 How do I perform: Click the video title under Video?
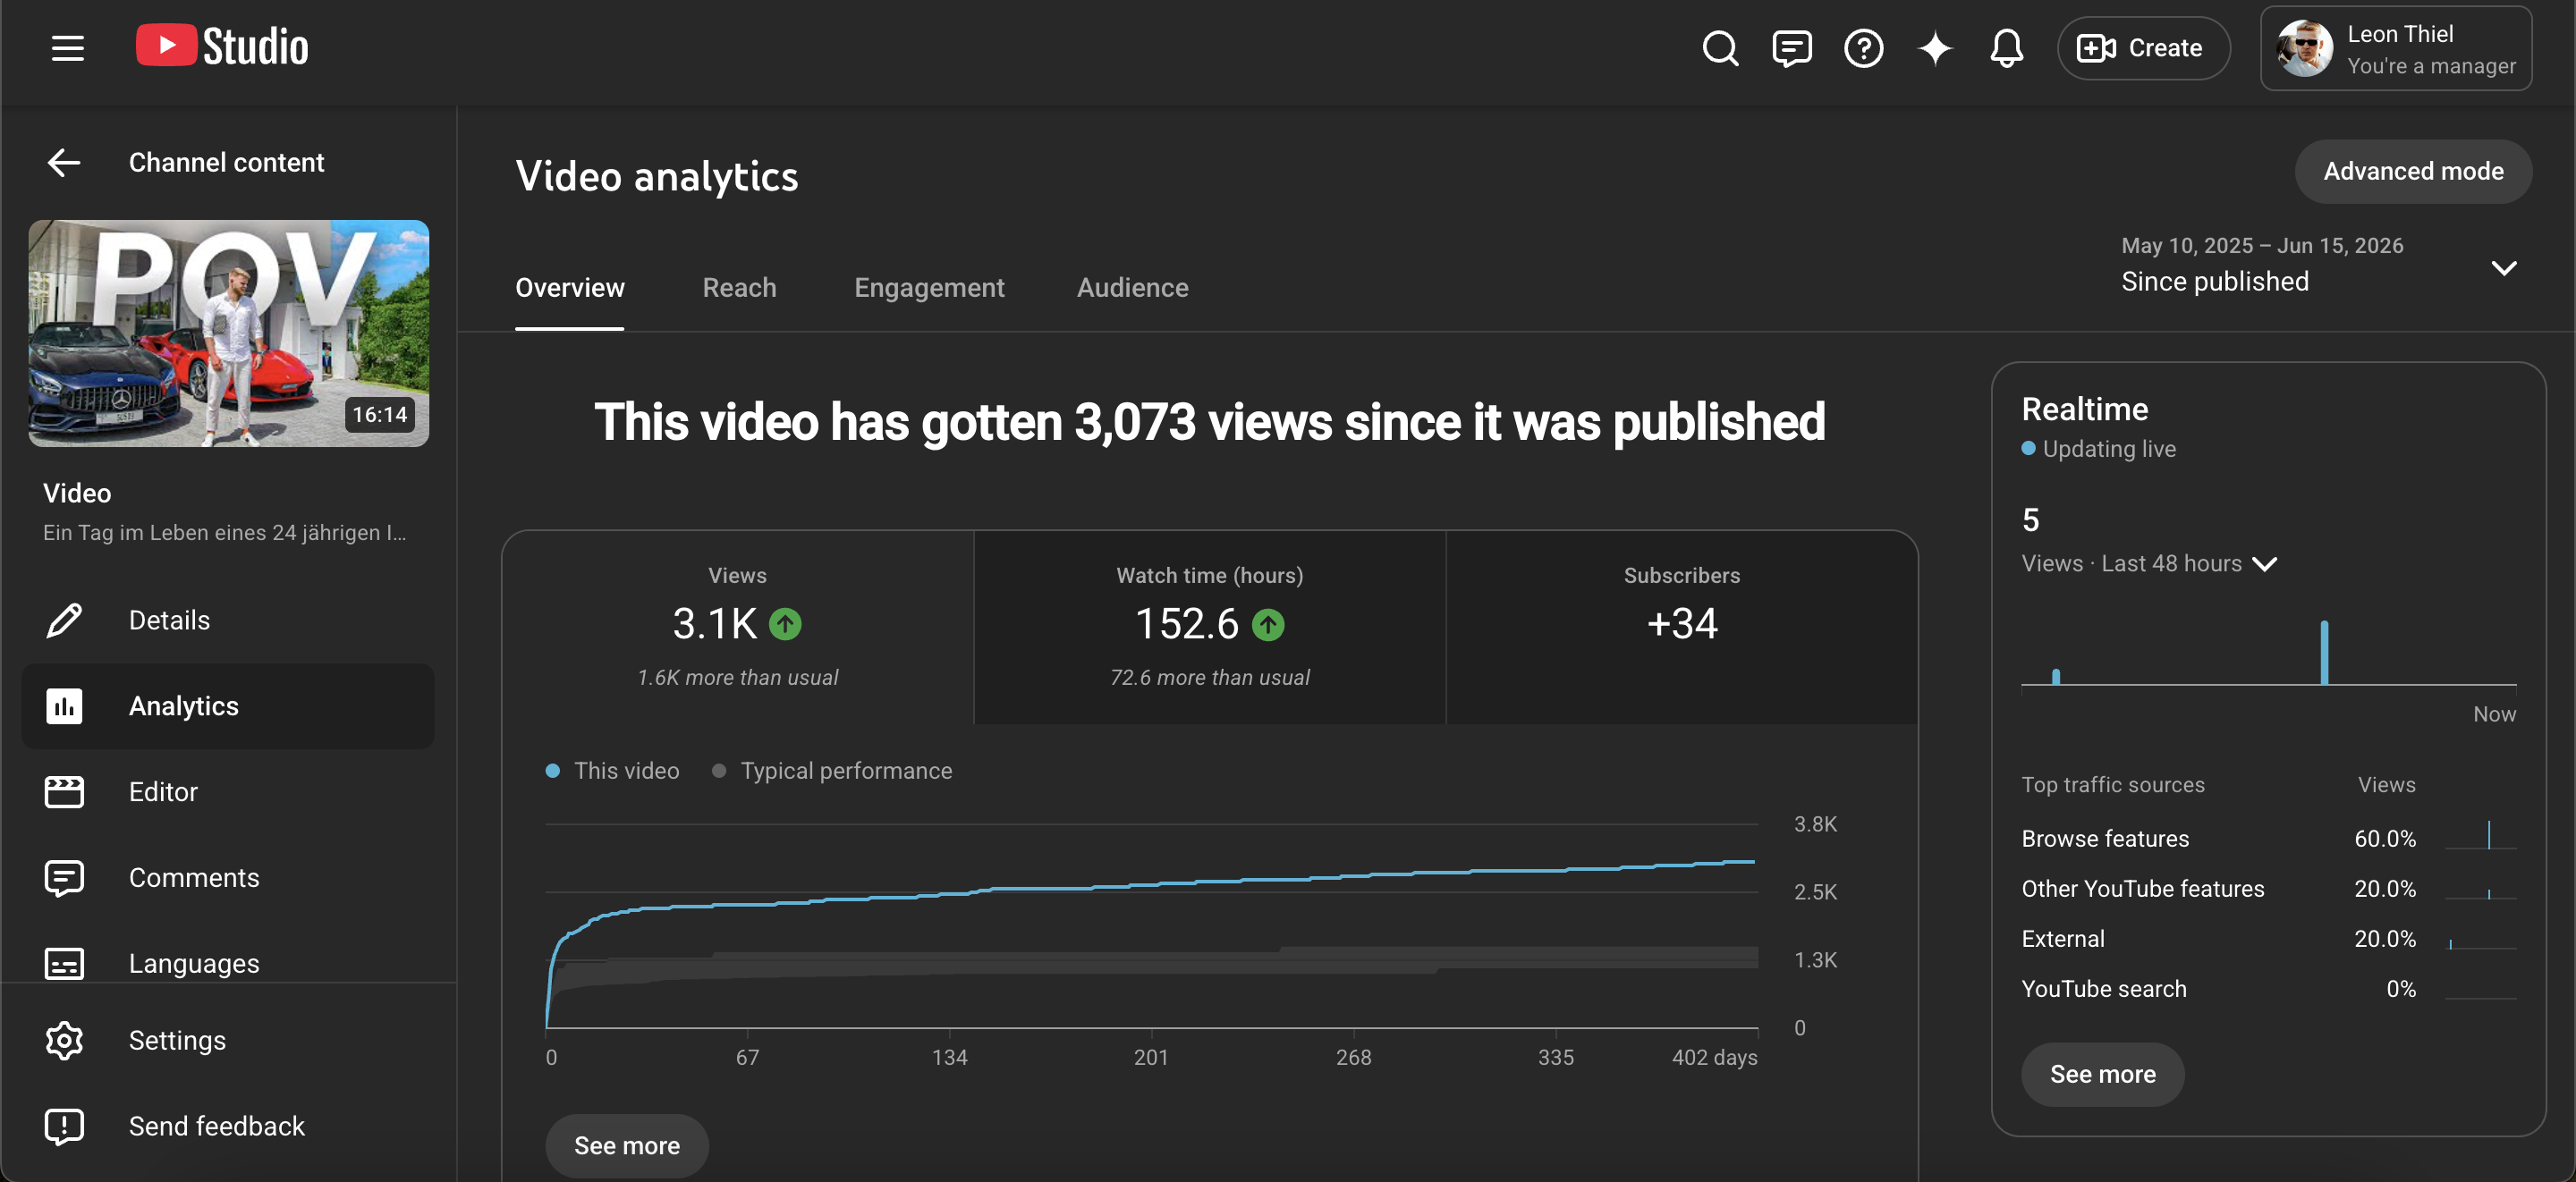pyautogui.click(x=225, y=533)
